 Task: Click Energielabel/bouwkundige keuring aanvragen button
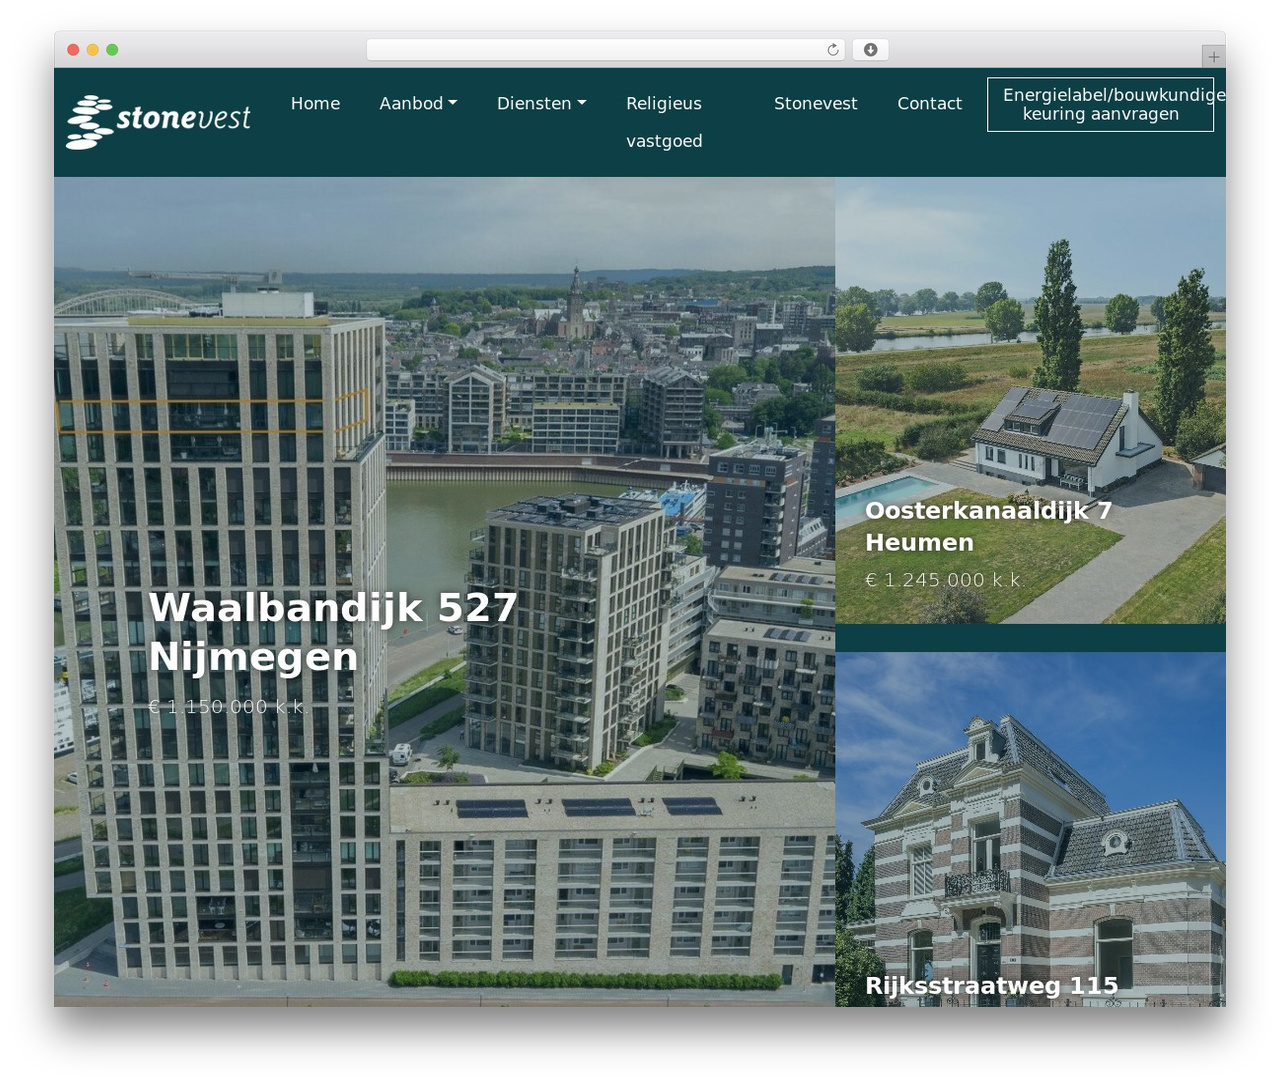1100,104
